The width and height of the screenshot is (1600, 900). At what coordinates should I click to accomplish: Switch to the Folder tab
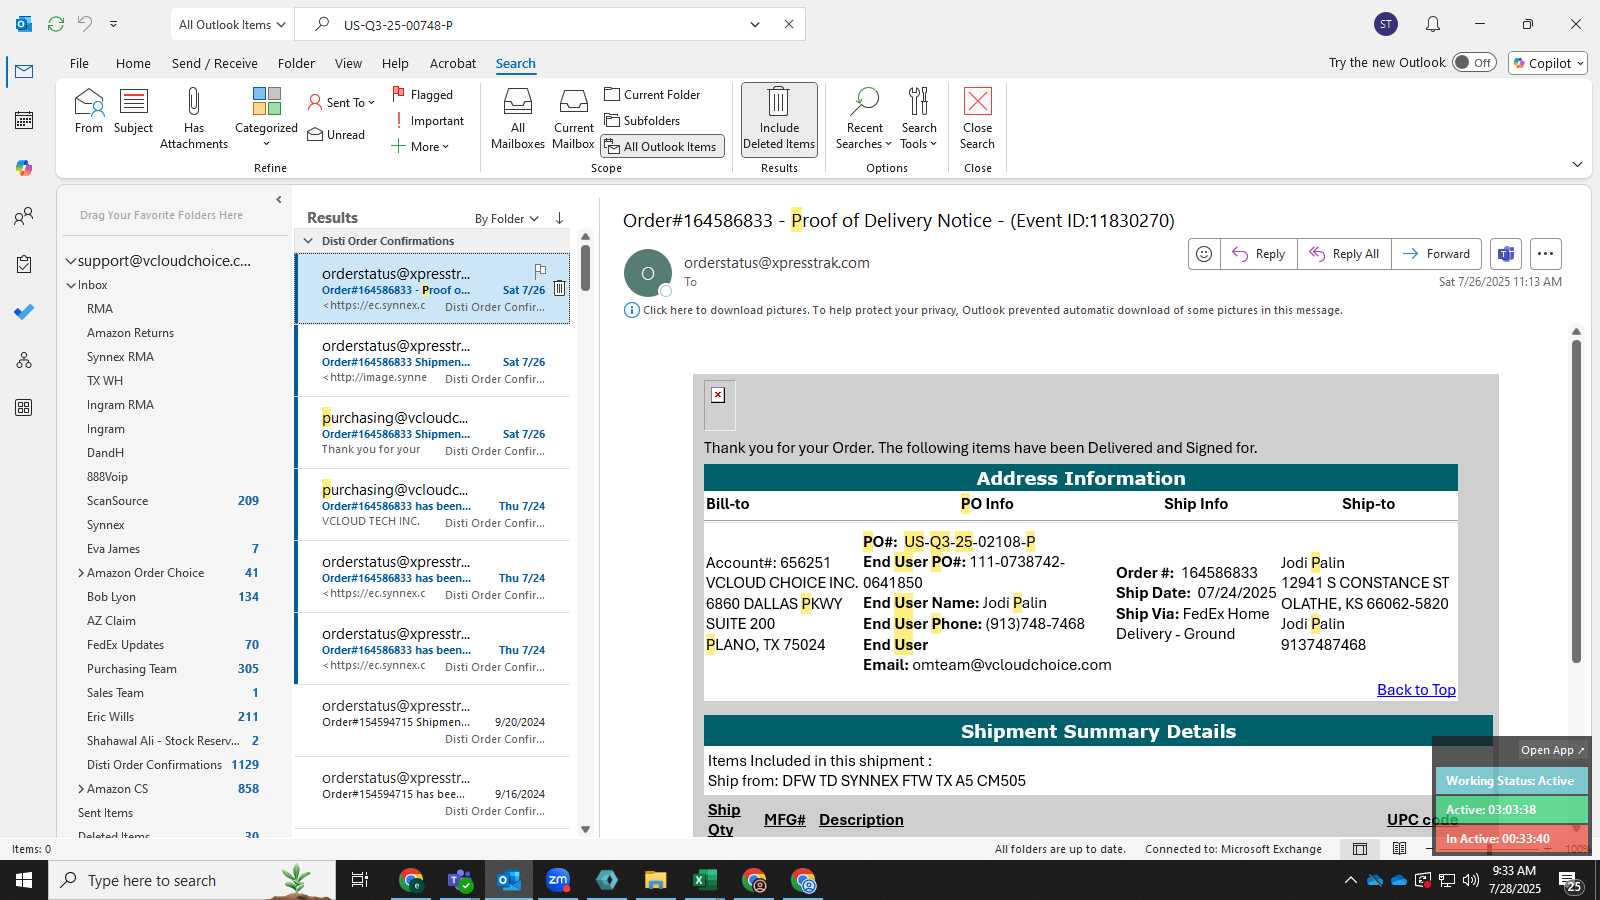296,63
